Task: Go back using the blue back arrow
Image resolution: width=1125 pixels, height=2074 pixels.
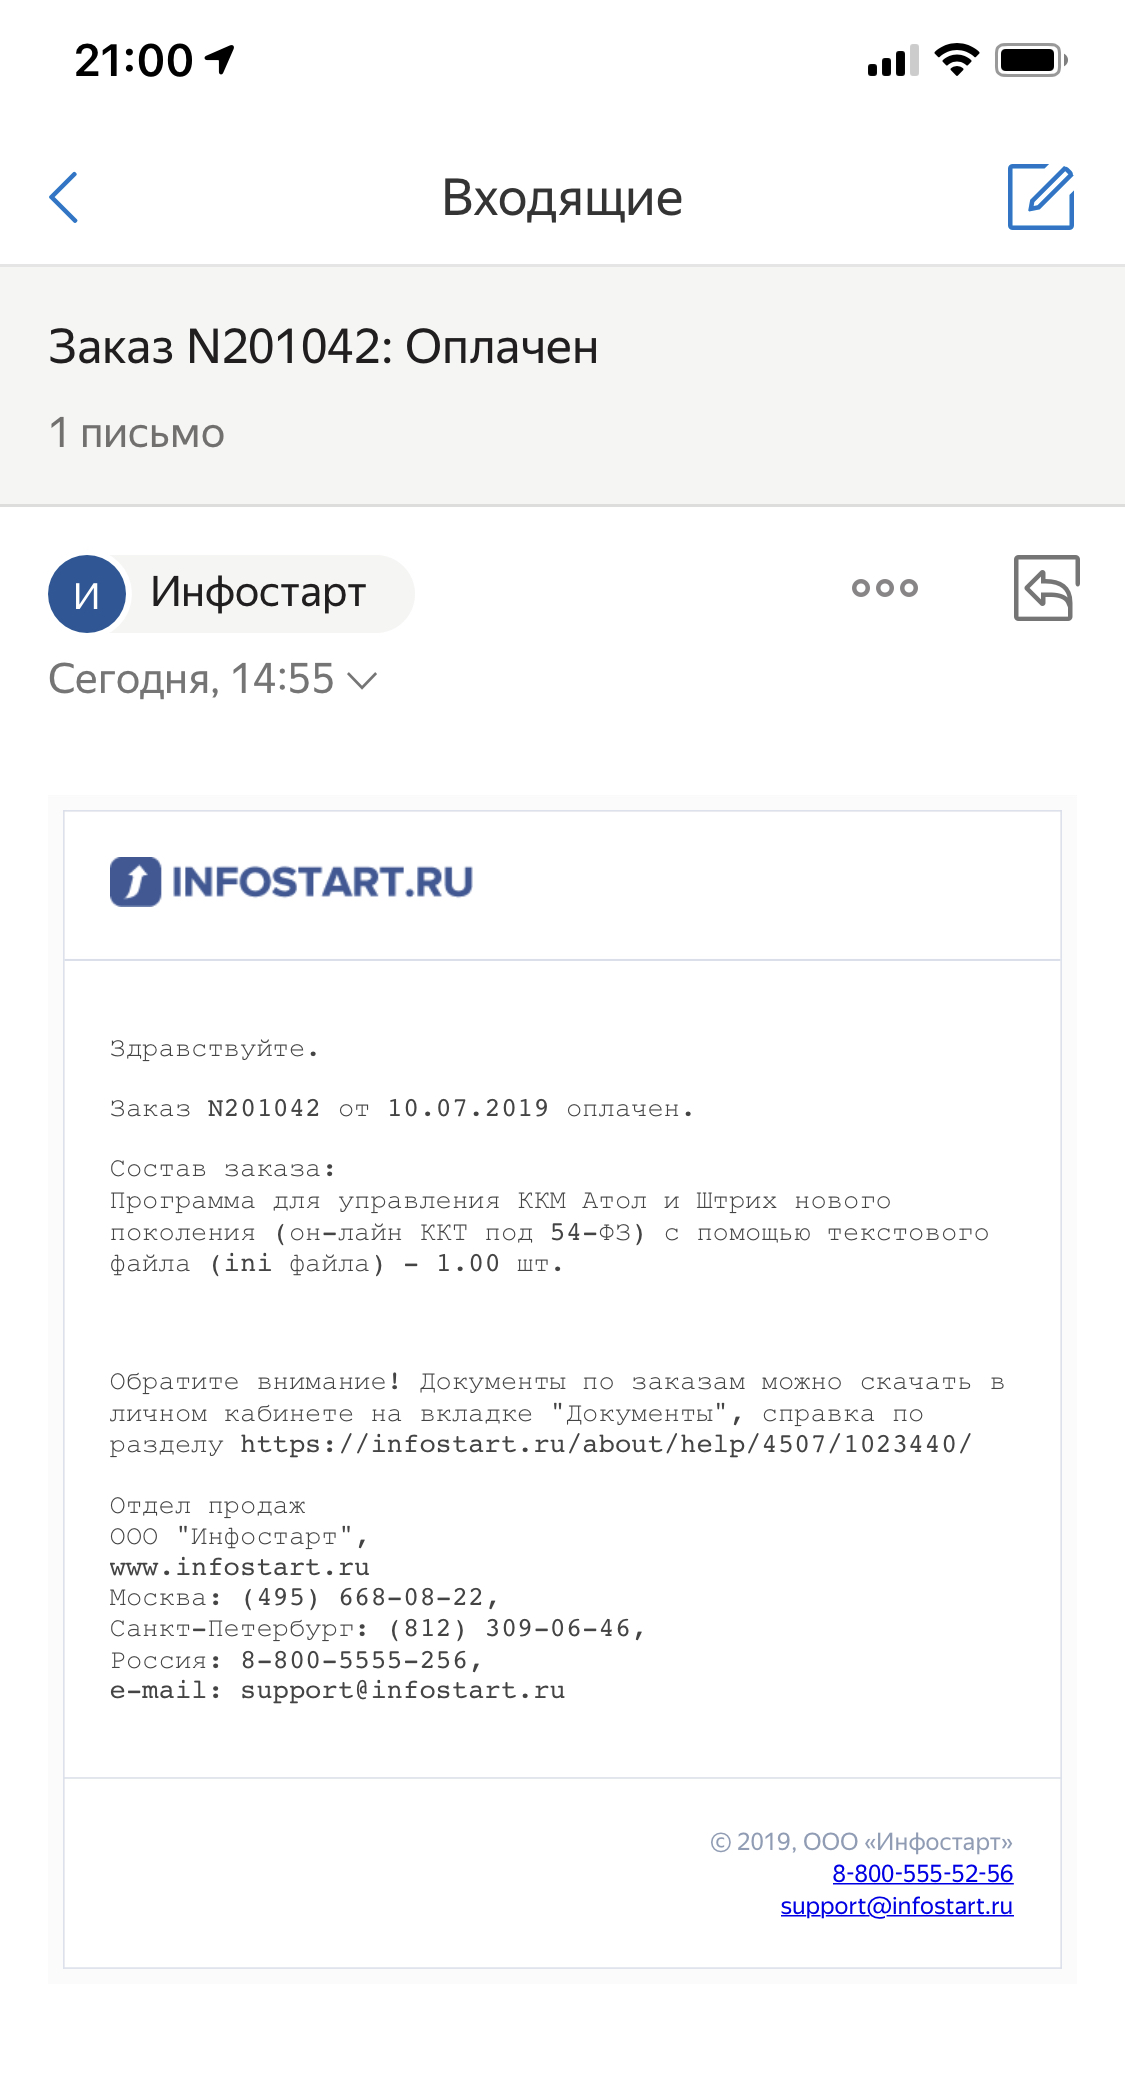Action: click(x=63, y=197)
